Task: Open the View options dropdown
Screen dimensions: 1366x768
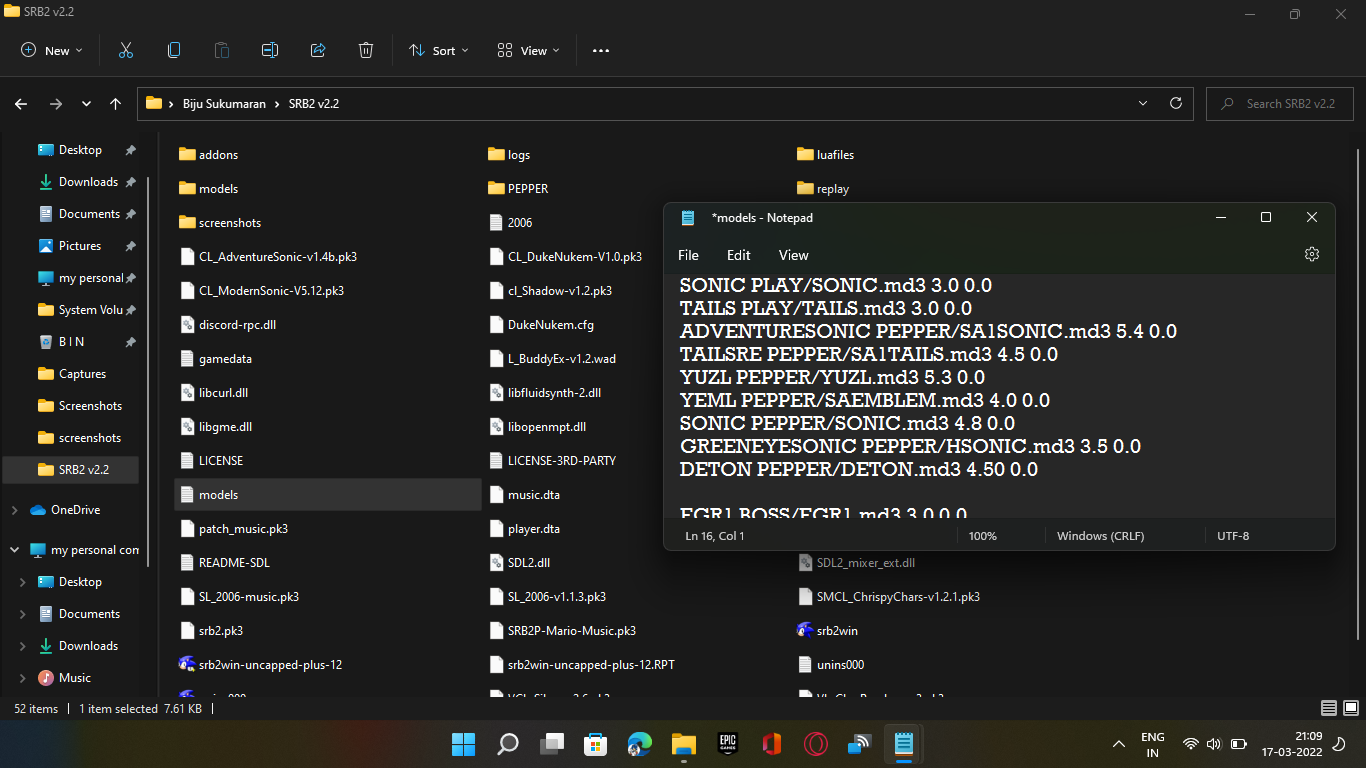Action: coord(529,50)
